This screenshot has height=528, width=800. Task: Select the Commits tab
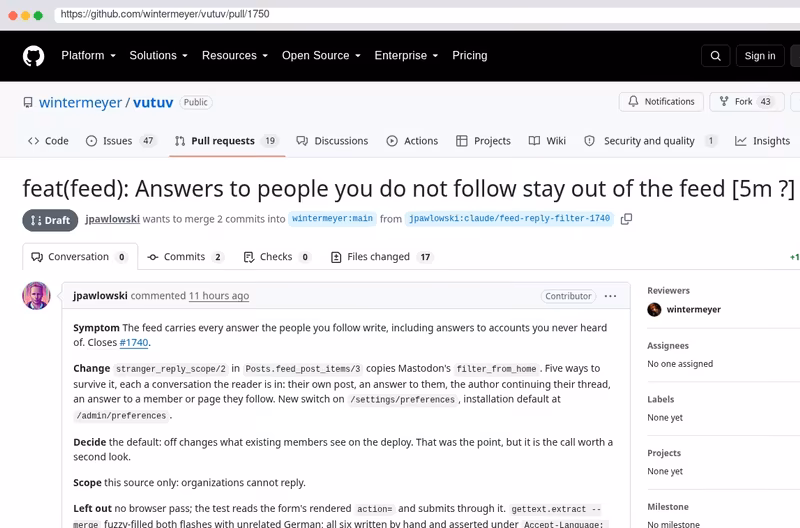pyautogui.click(x=185, y=257)
